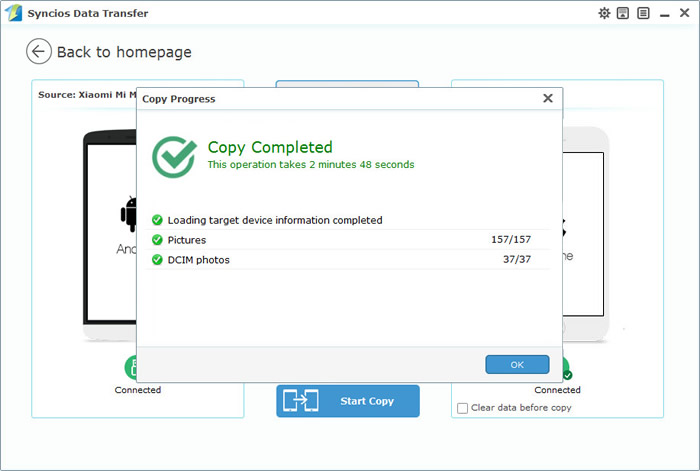Click the Start Copy button

[348, 401]
